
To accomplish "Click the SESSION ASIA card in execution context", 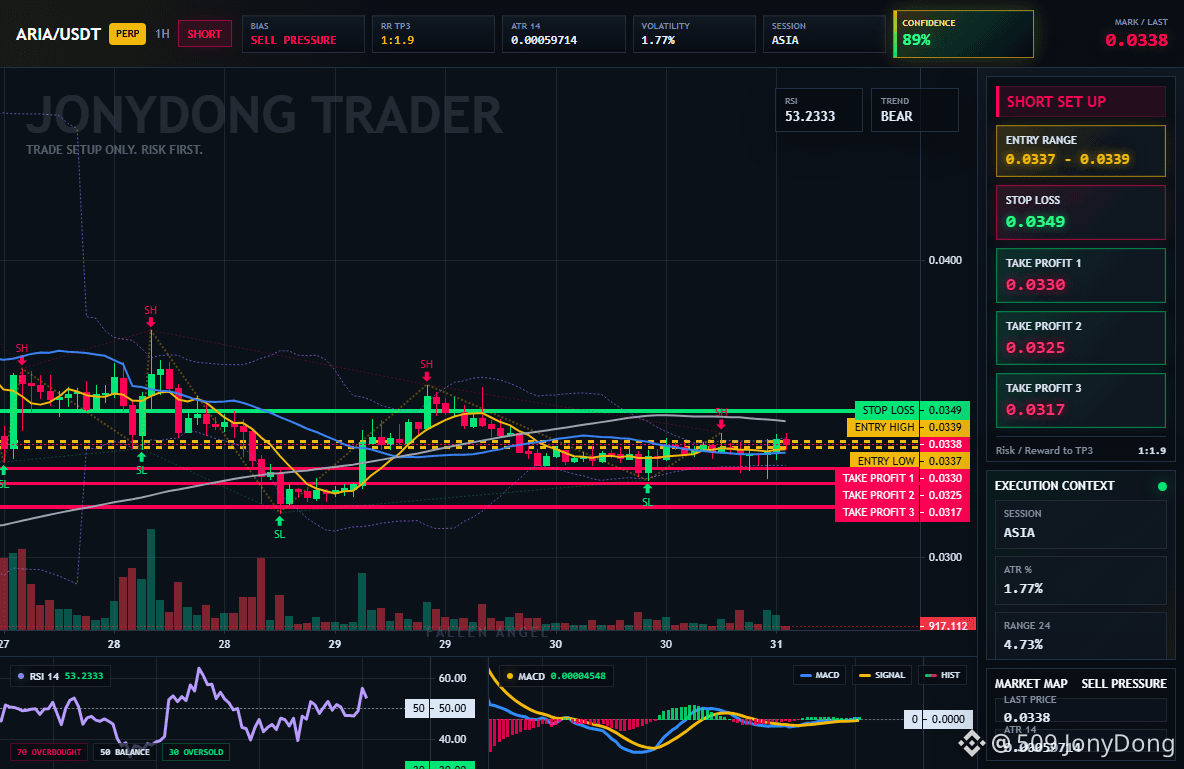I will pyautogui.click(x=1081, y=524).
